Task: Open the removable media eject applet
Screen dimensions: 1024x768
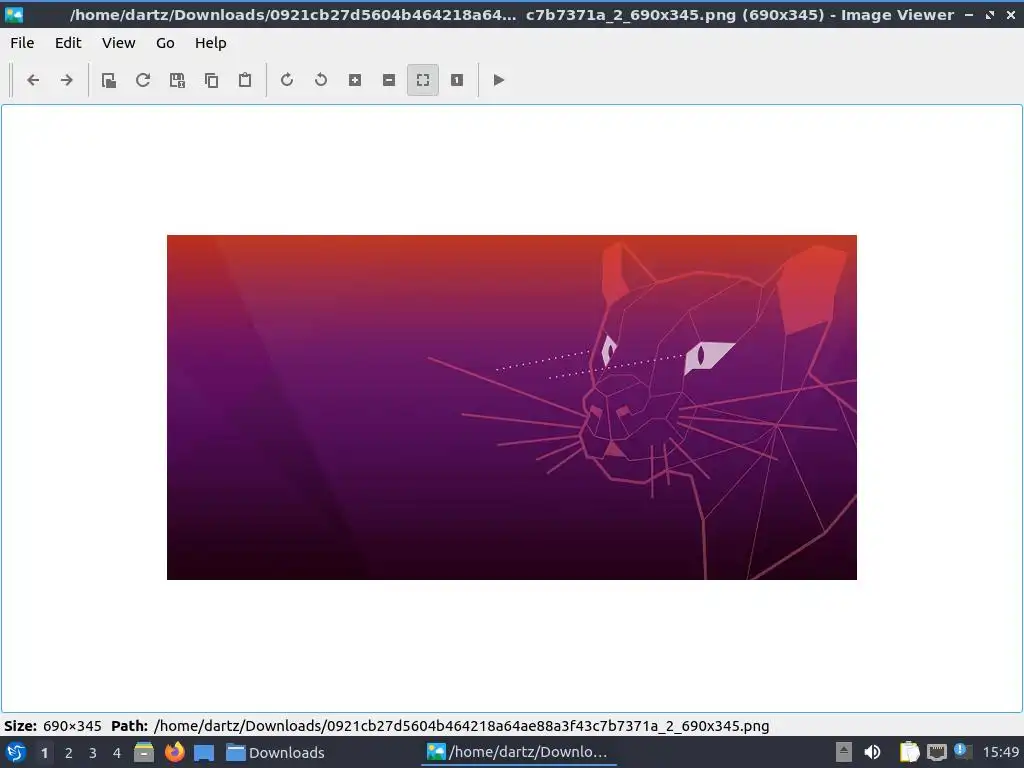Action: (x=844, y=752)
